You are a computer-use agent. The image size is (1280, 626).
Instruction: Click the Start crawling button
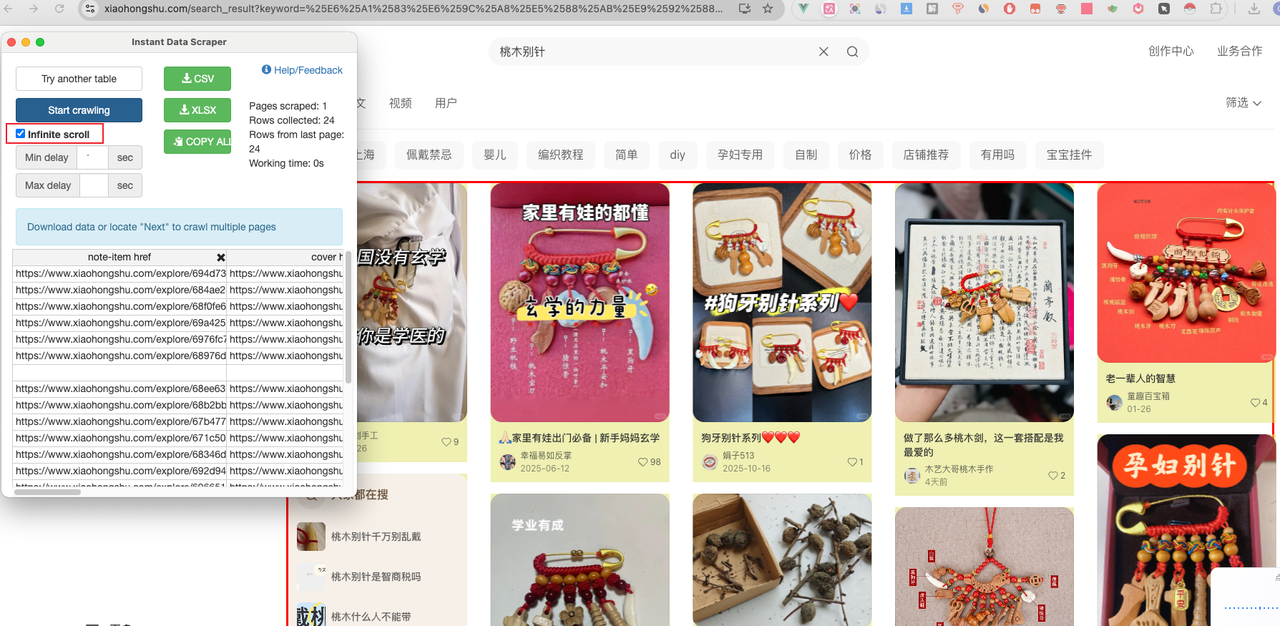click(x=79, y=110)
